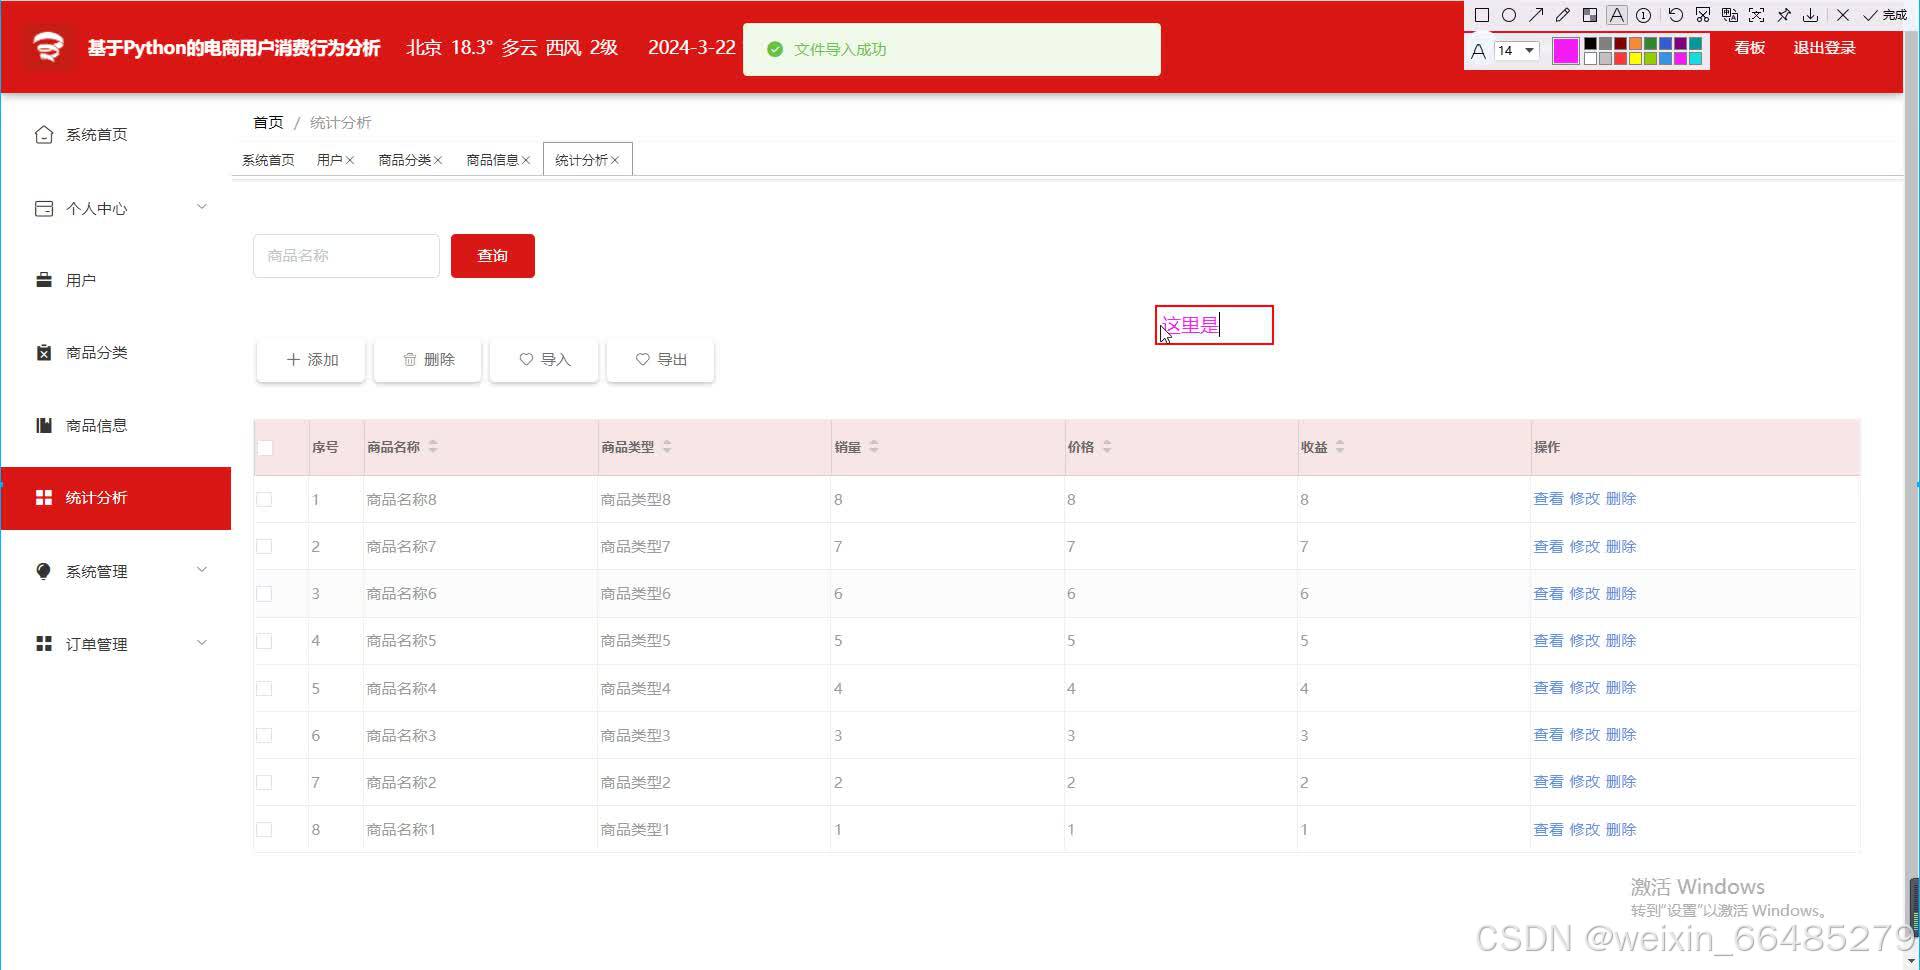
Task: Sort by 收益 column arrows
Action: pos(1340,447)
